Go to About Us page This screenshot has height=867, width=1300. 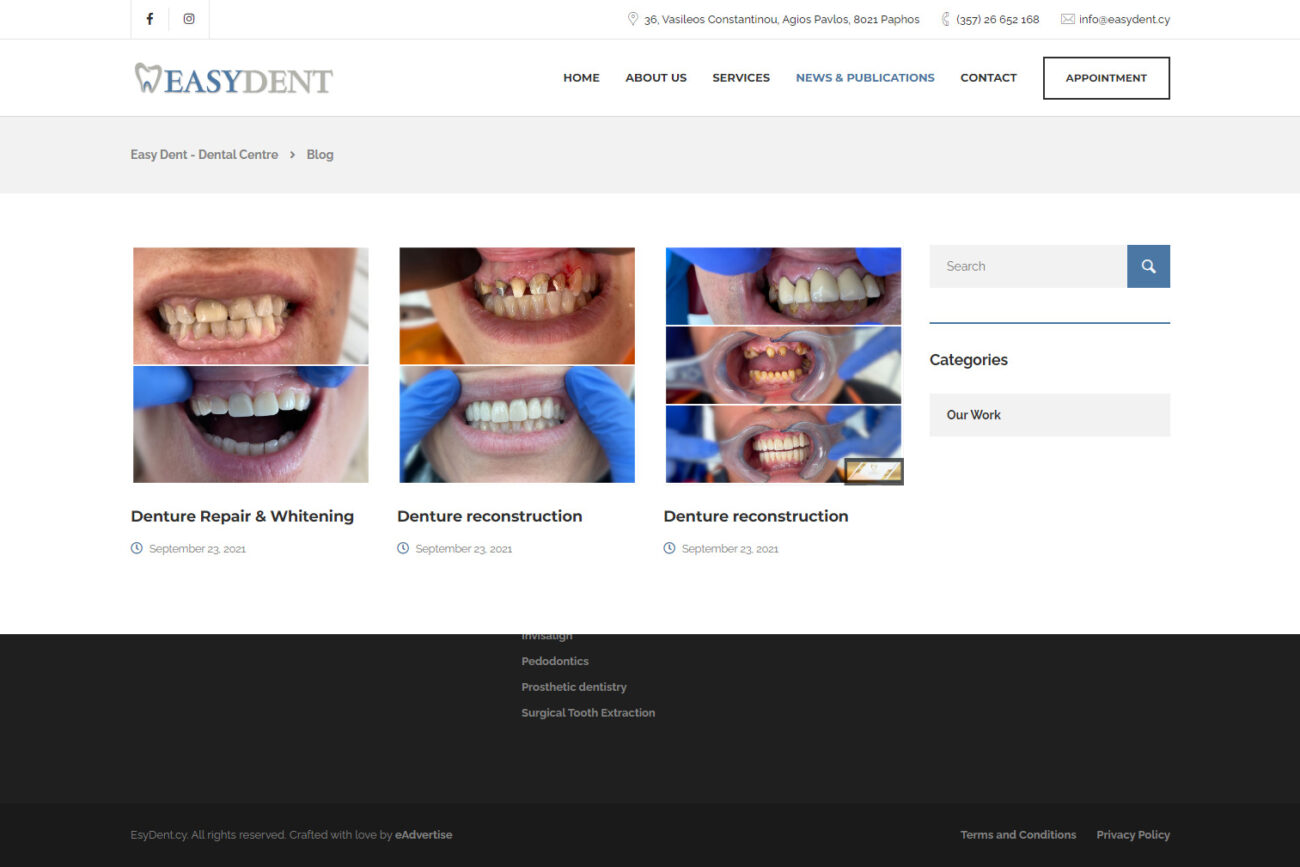[656, 78]
